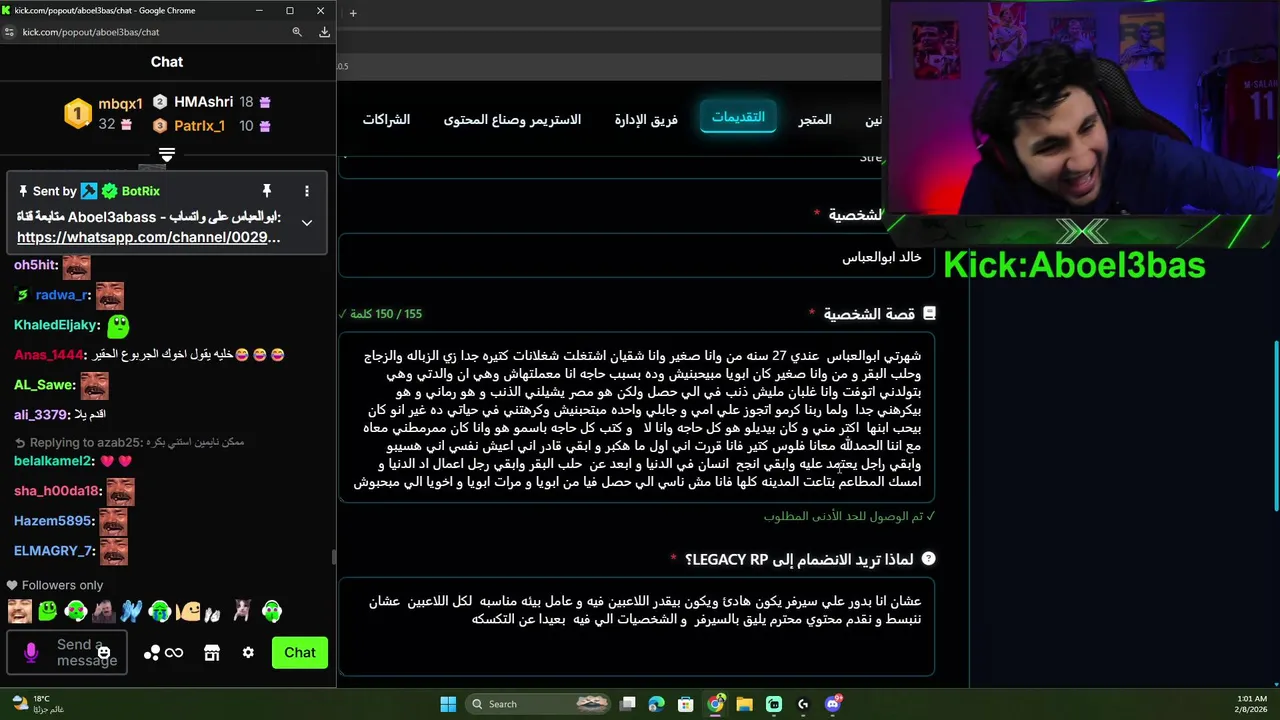Image resolution: width=1280 pixels, height=720 pixels.
Task: Open the chat shop storefront icon
Action: click(211, 653)
